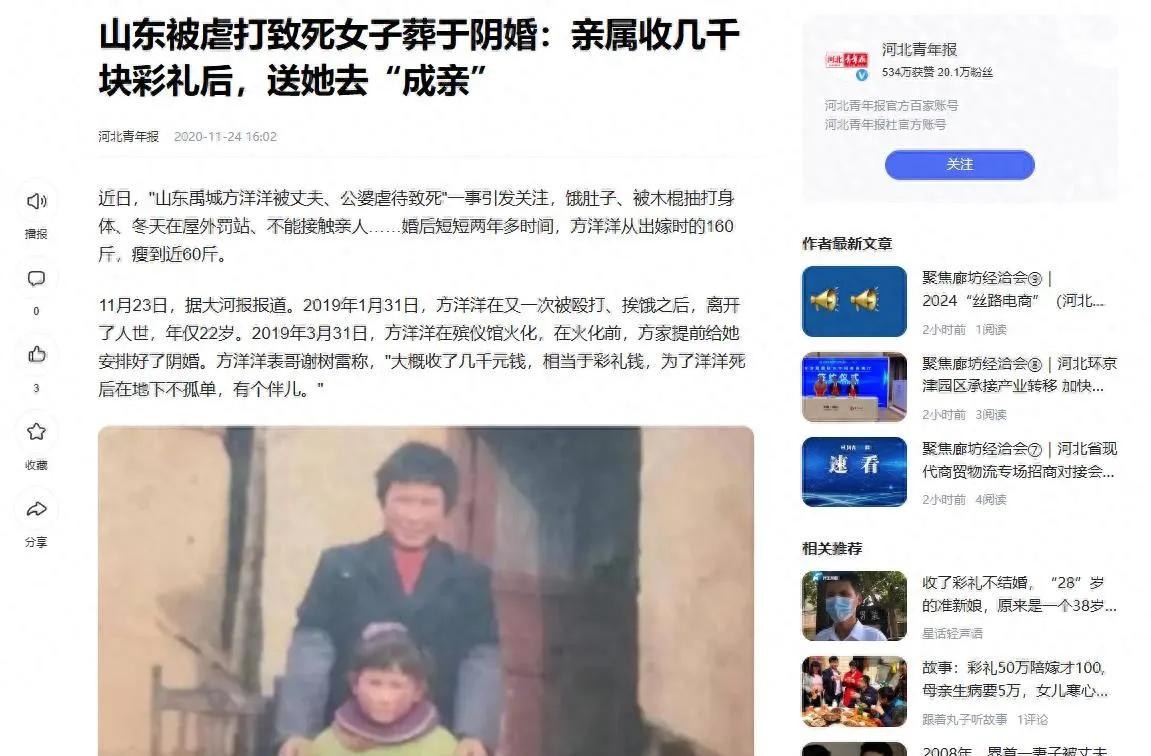The height and width of the screenshot is (756, 1151).
Task: Like the article with thumbs-up icon
Action: [x=36, y=355]
